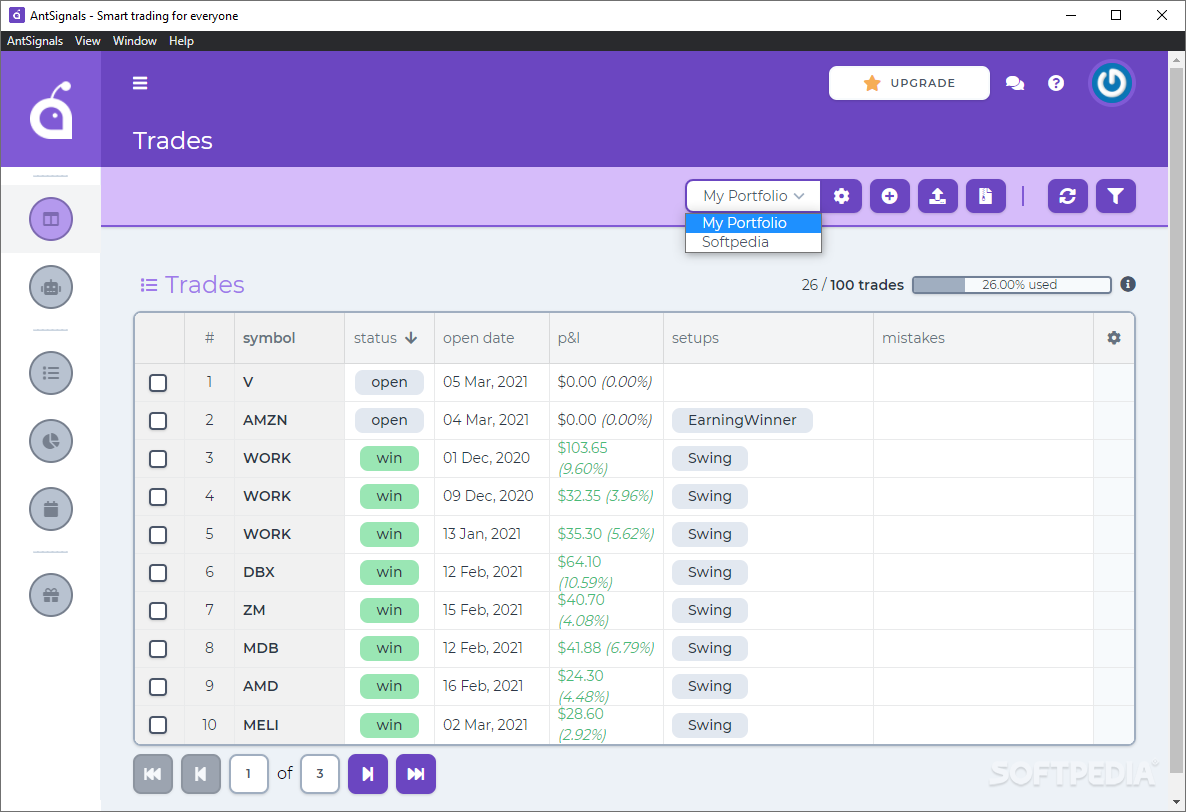
Task: Go to the next page
Action: point(368,774)
